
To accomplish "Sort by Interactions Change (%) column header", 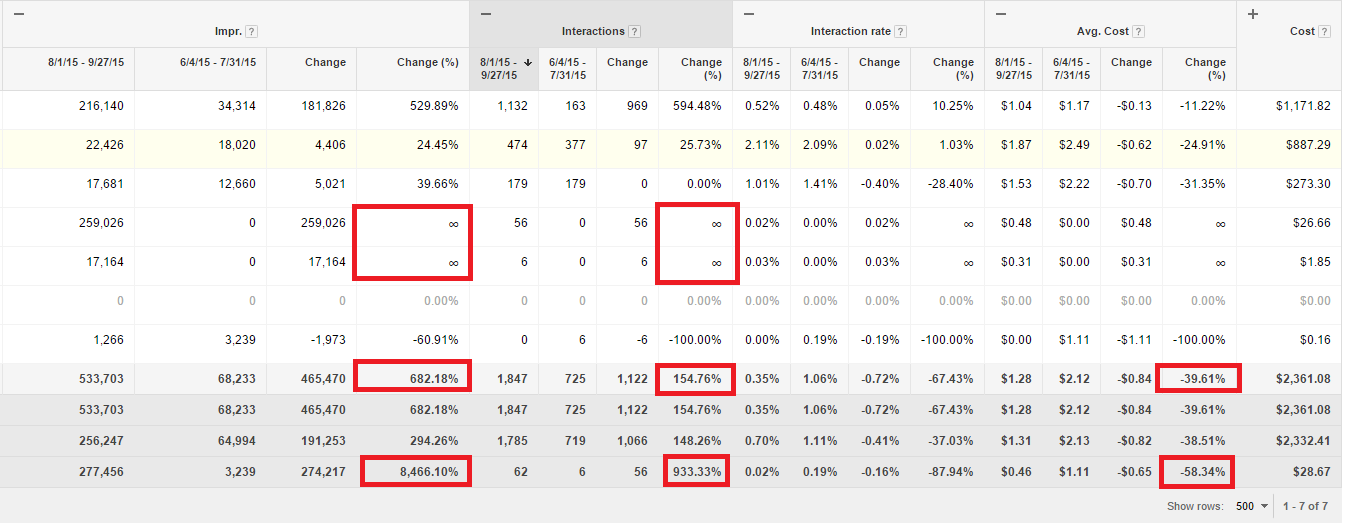I will point(702,68).
